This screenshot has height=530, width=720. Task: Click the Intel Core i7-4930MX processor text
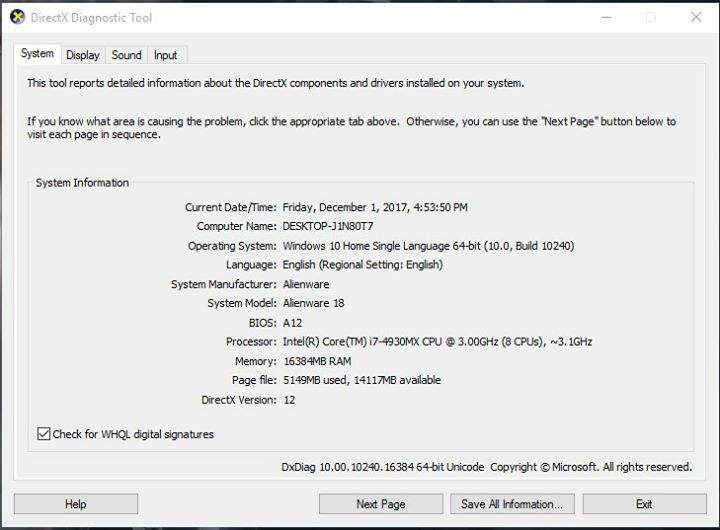(x=437, y=342)
